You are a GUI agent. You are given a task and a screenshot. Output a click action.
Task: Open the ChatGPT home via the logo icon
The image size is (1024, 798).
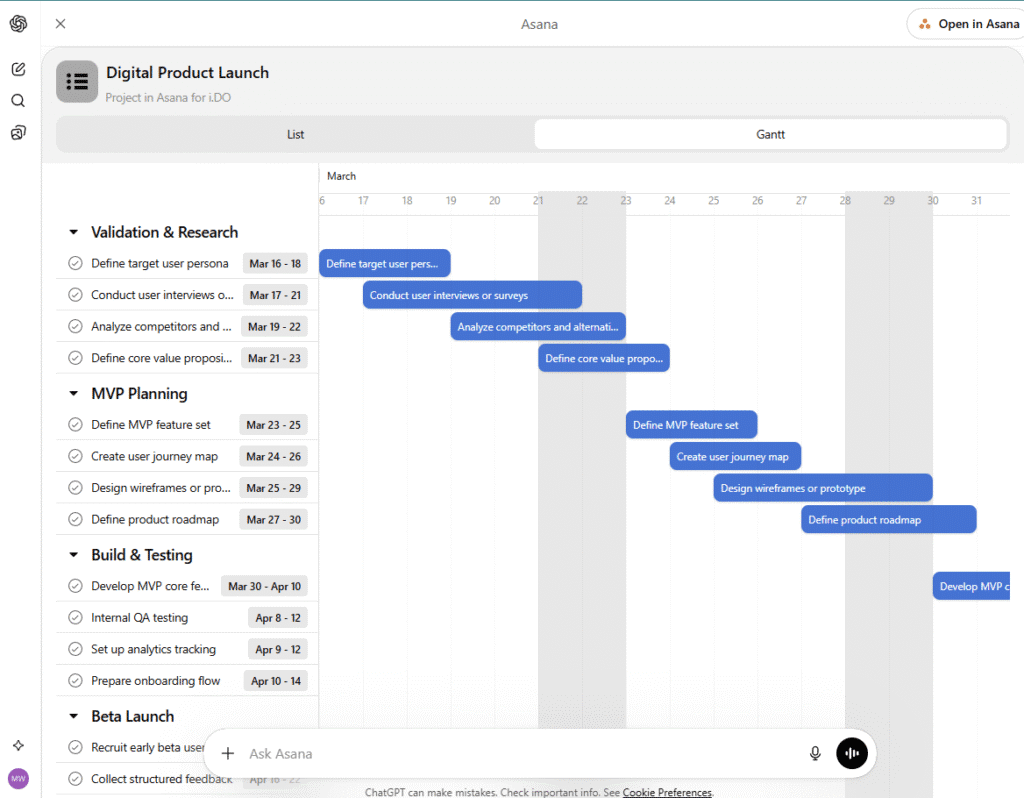18,23
